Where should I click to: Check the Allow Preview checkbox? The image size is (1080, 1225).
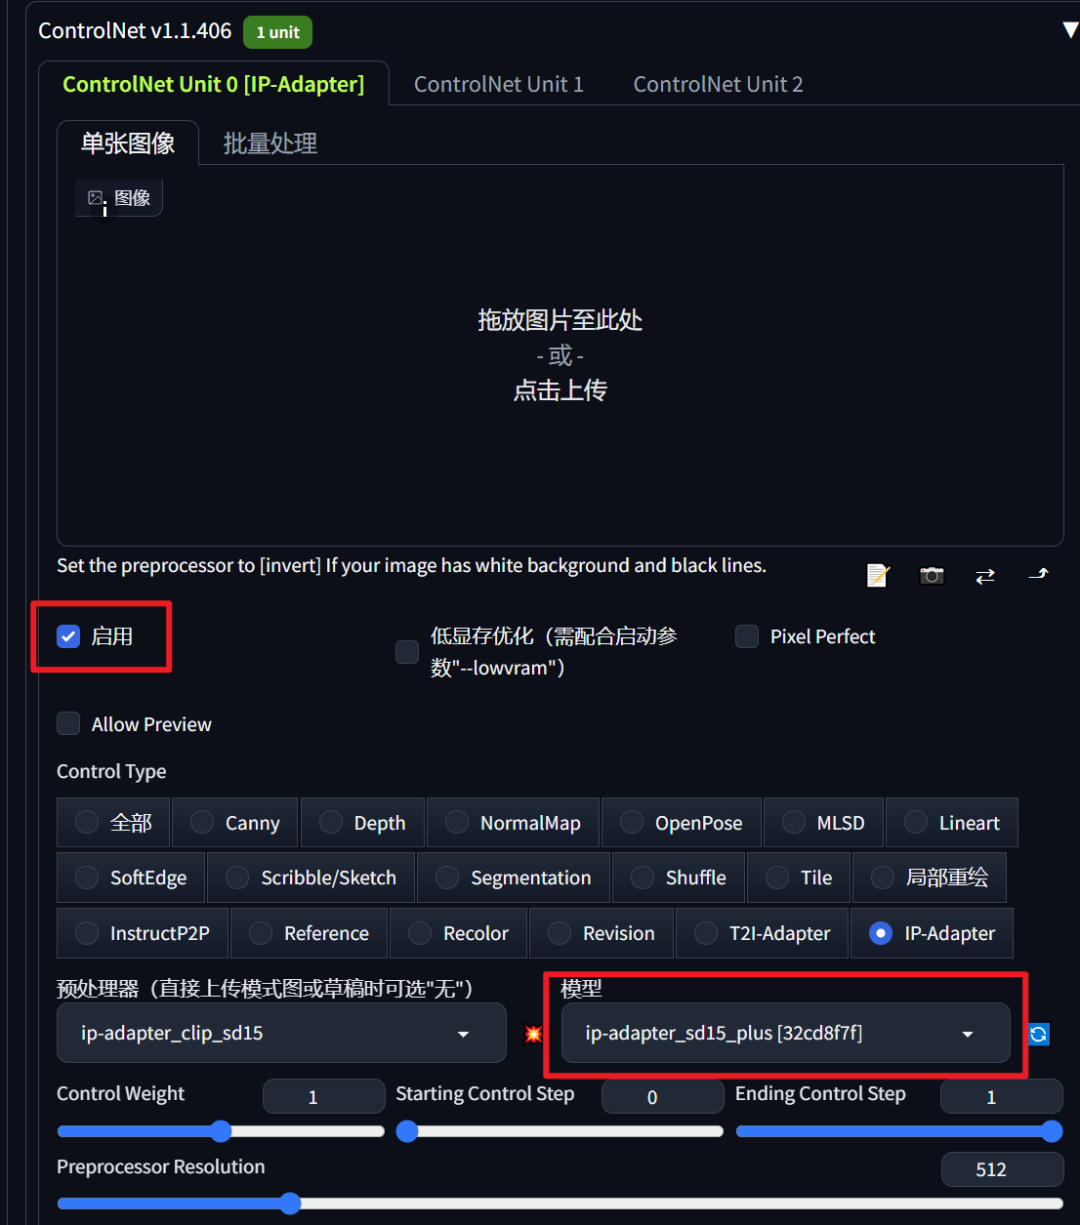(x=68, y=724)
